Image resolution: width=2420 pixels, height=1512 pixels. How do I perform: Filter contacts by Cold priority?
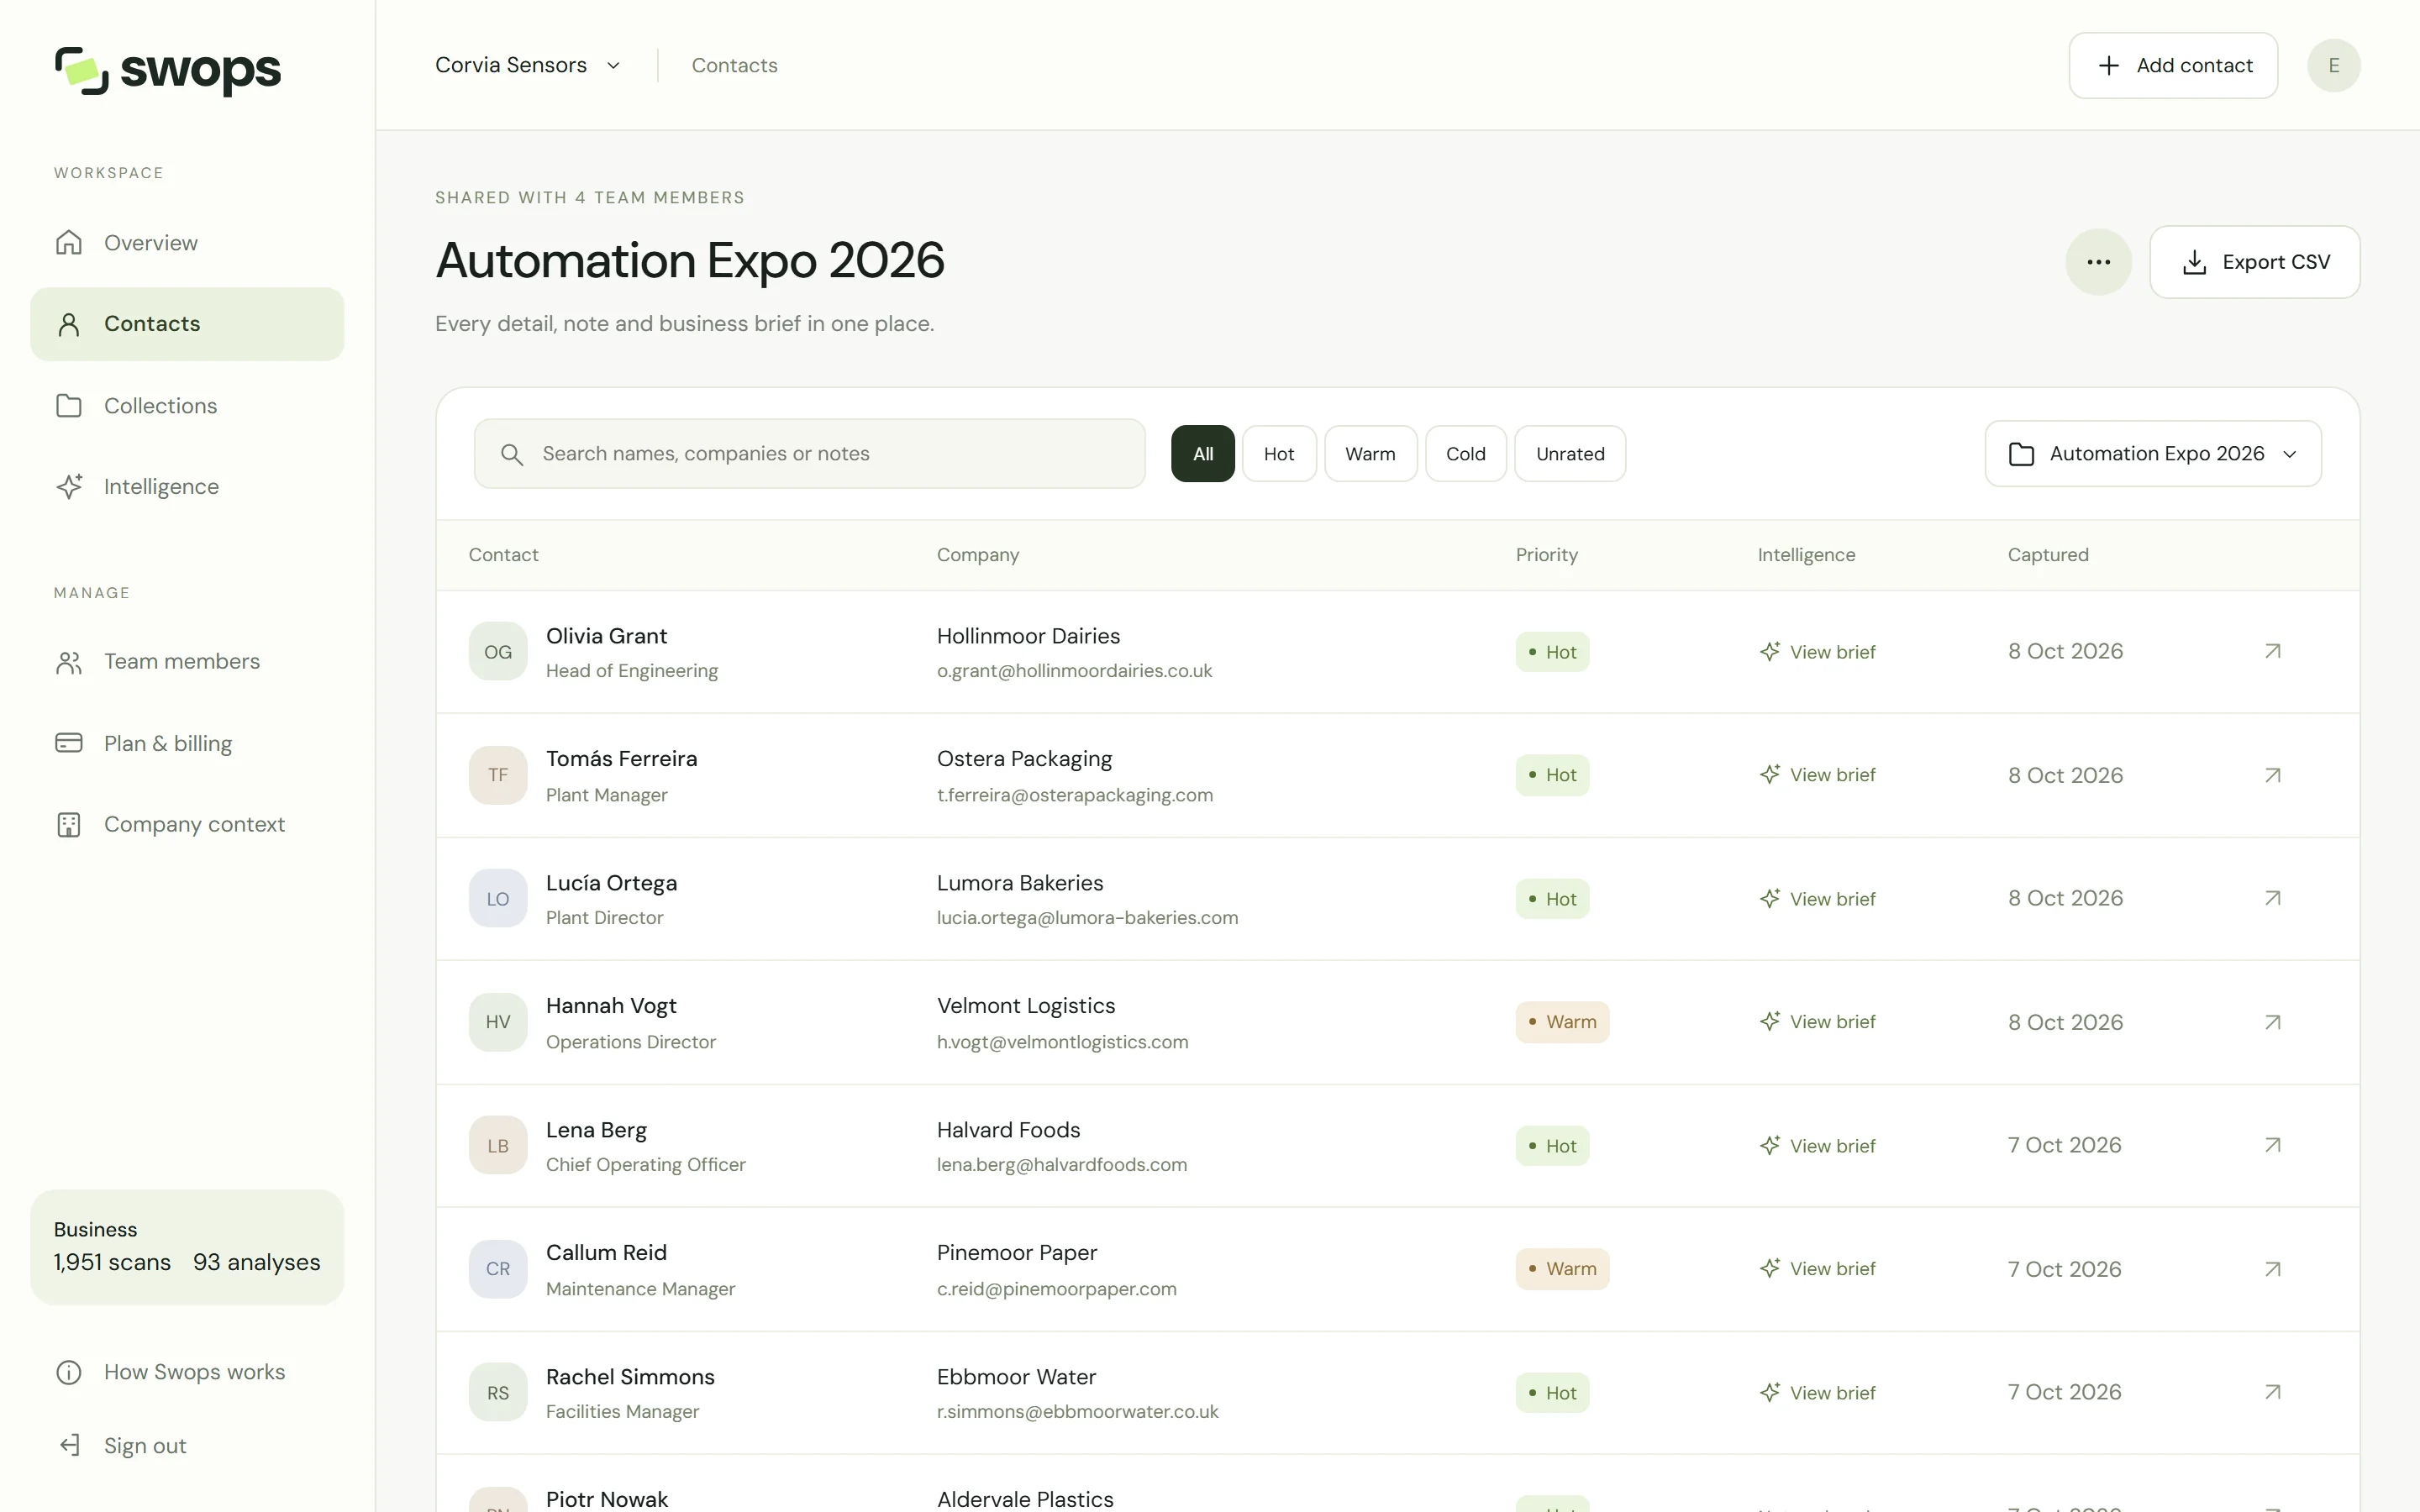[x=1465, y=454]
